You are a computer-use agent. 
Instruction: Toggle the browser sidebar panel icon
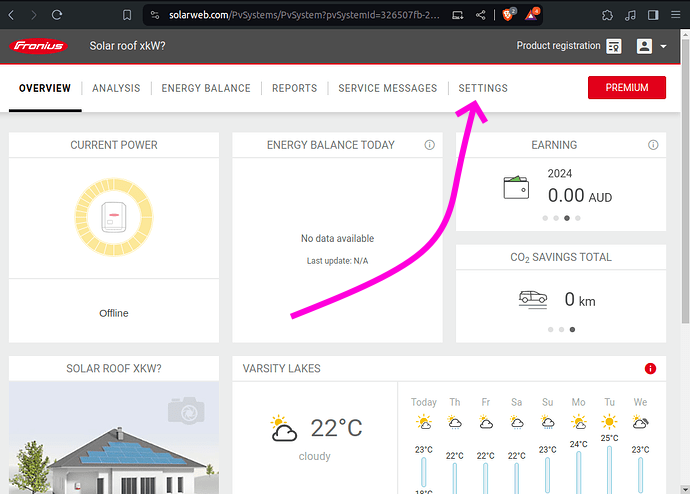653,15
